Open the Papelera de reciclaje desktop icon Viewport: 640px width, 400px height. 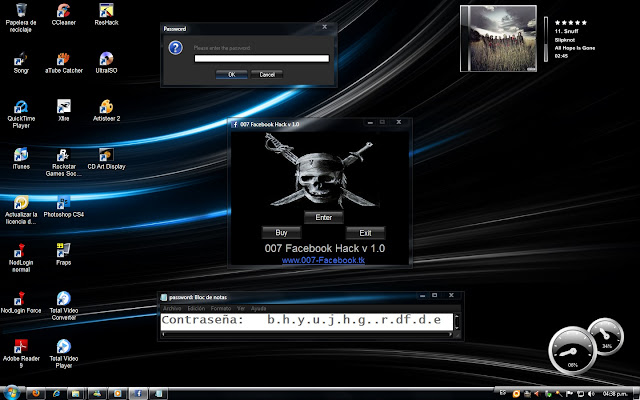(21, 18)
